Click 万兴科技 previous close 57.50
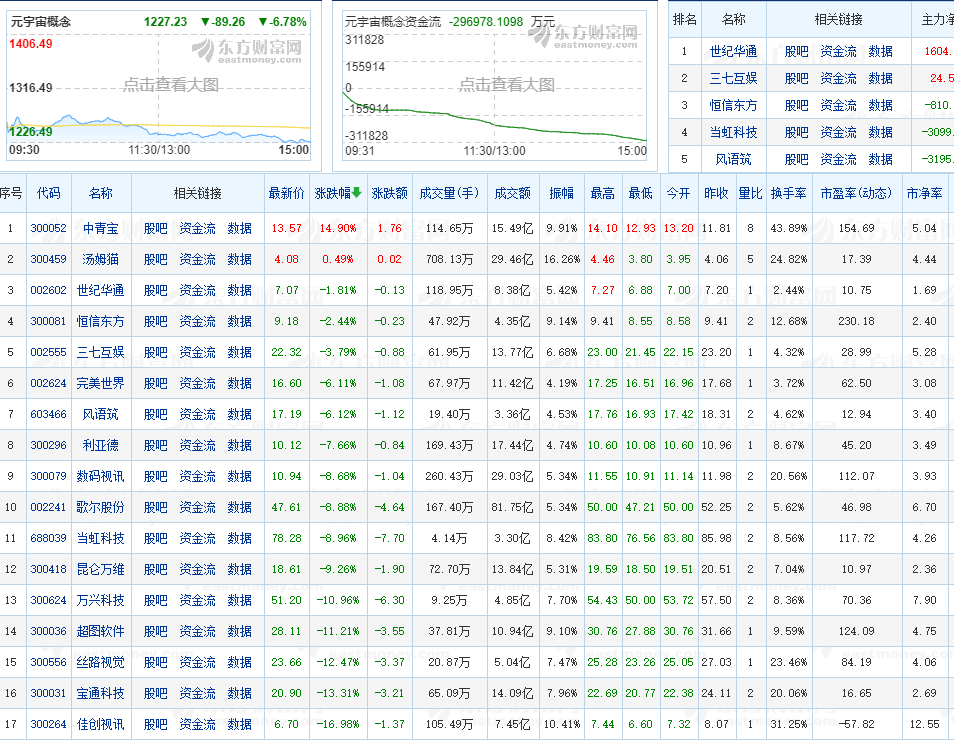Screen dimensions: 954x740 pos(716,601)
